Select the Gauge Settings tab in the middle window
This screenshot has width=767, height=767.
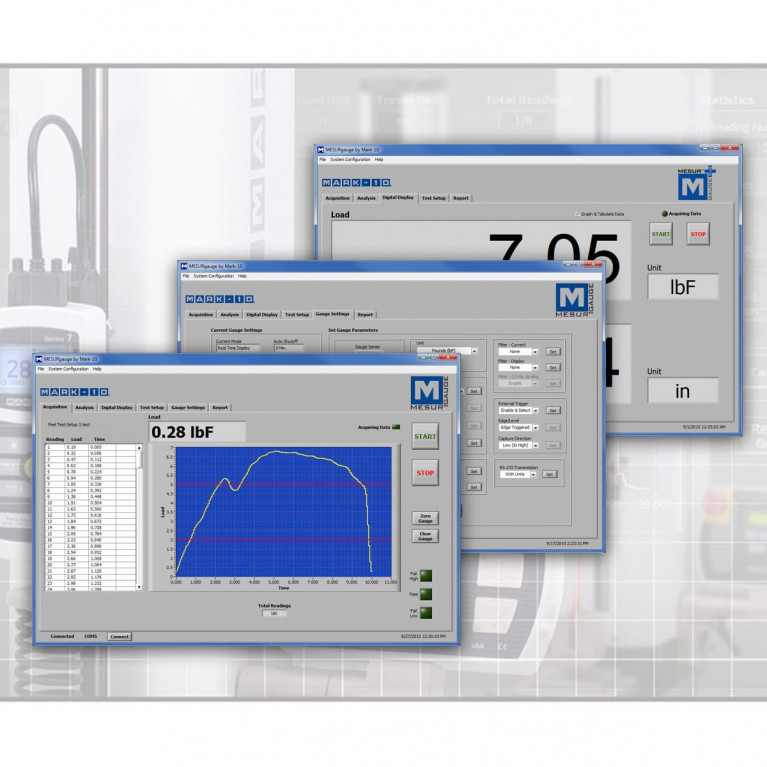[x=333, y=314]
